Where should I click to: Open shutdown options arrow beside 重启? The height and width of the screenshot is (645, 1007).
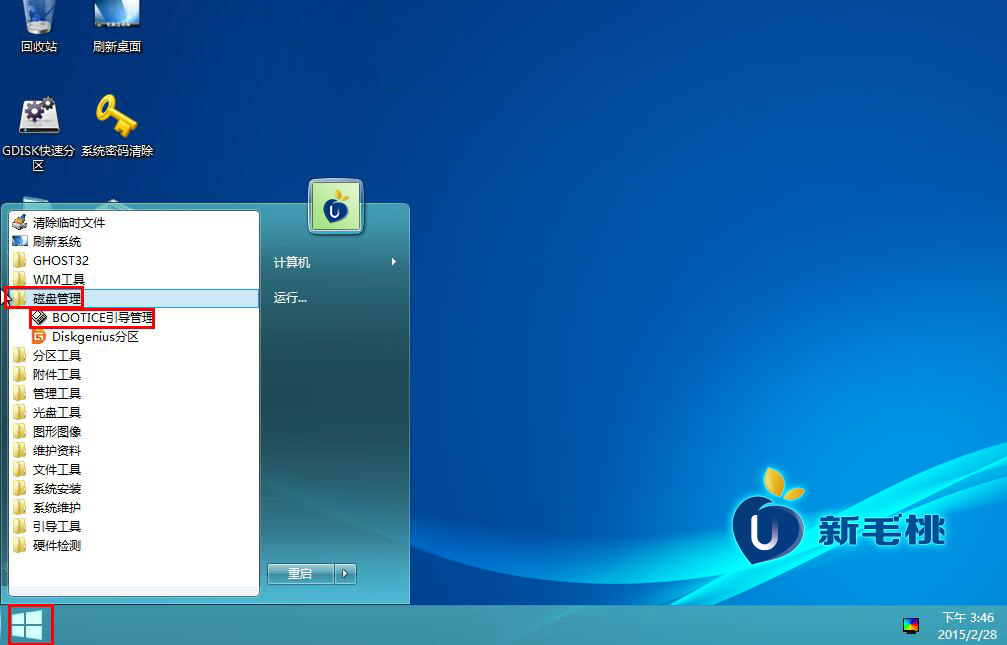[x=345, y=573]
